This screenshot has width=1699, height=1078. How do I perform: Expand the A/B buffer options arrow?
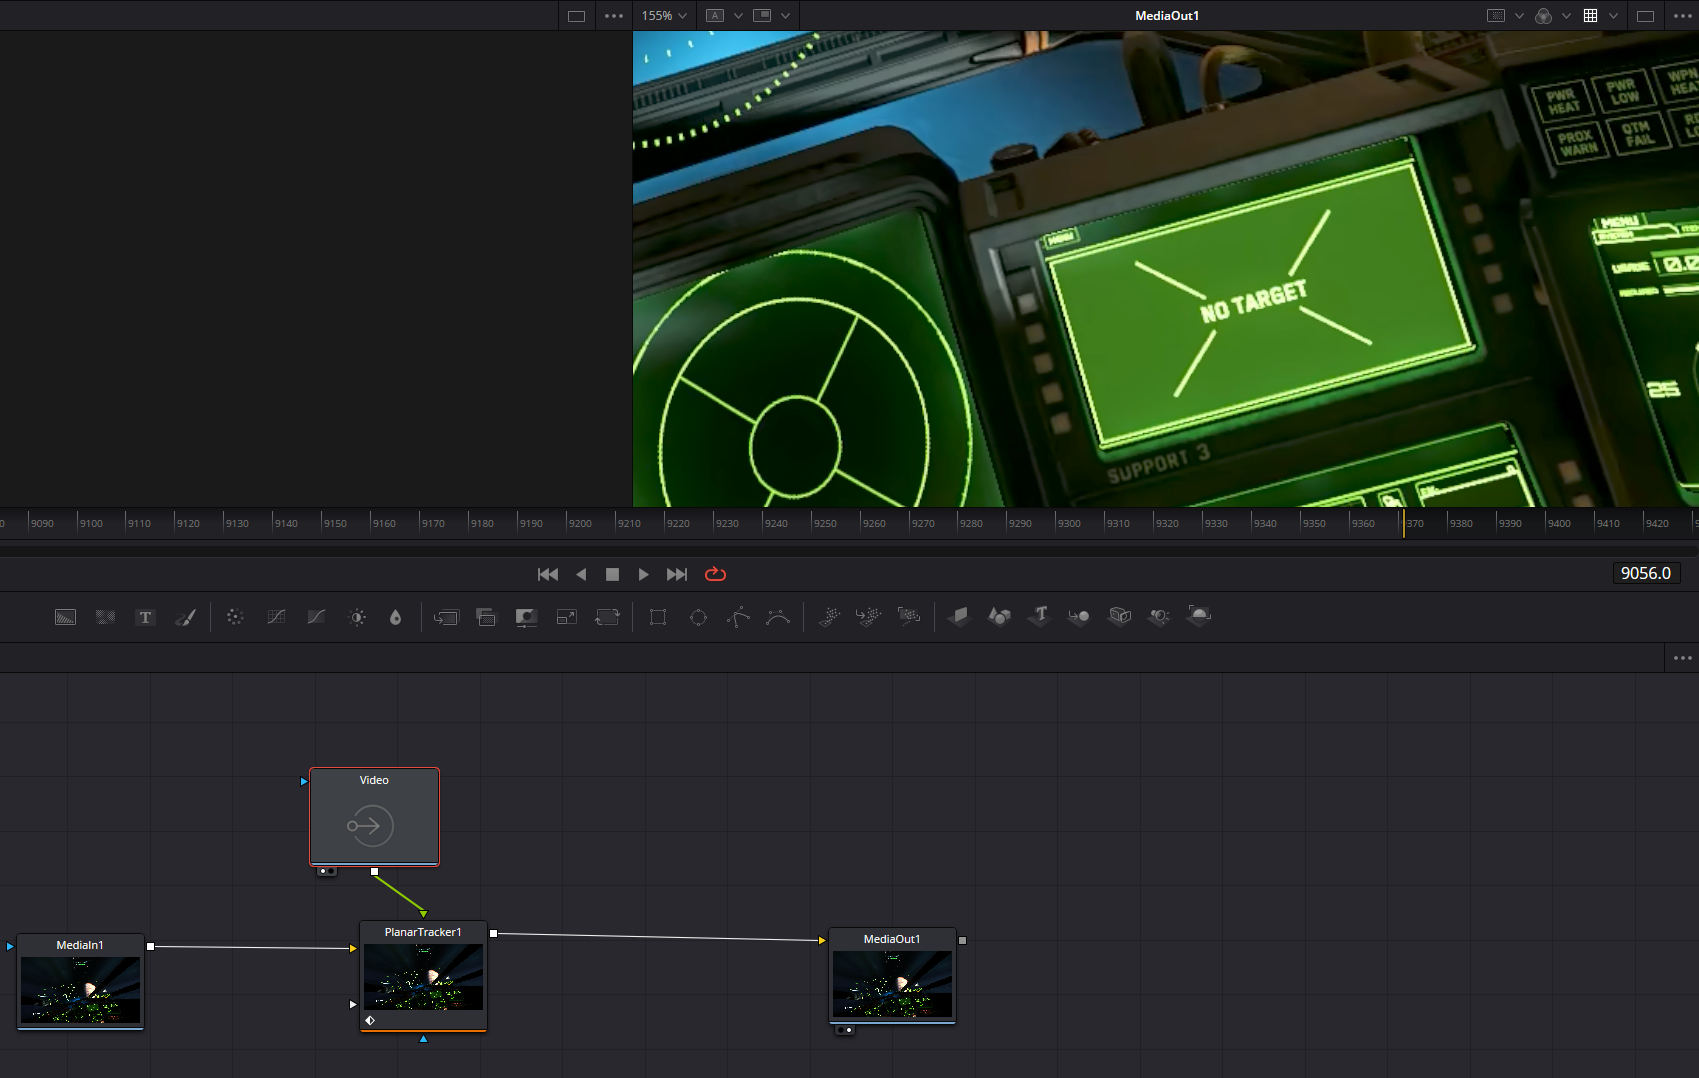point(739,16)
